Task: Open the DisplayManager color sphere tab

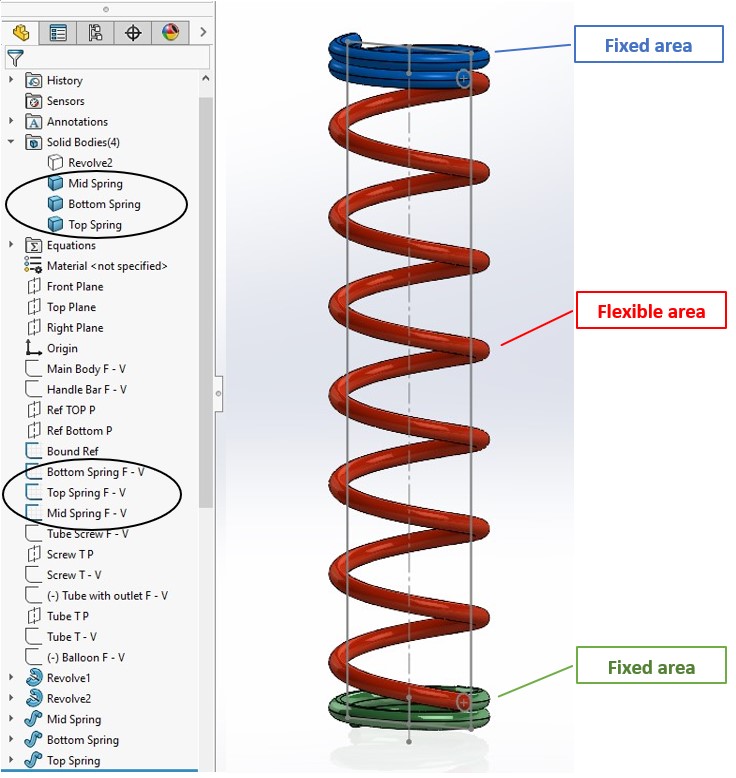Action: 169,32
